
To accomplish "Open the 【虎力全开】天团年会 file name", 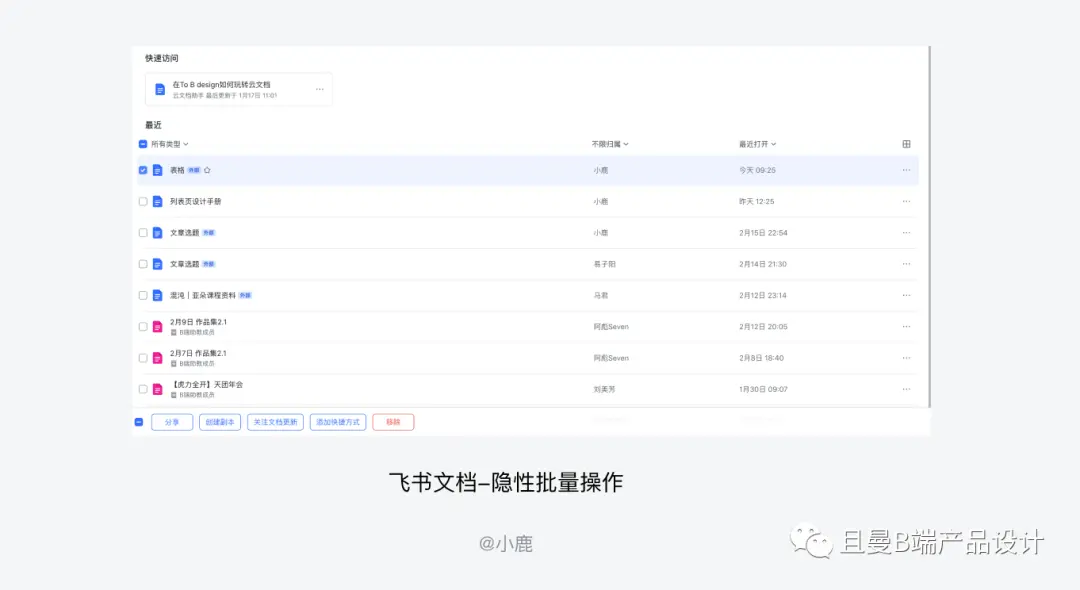I will (207, 385).
